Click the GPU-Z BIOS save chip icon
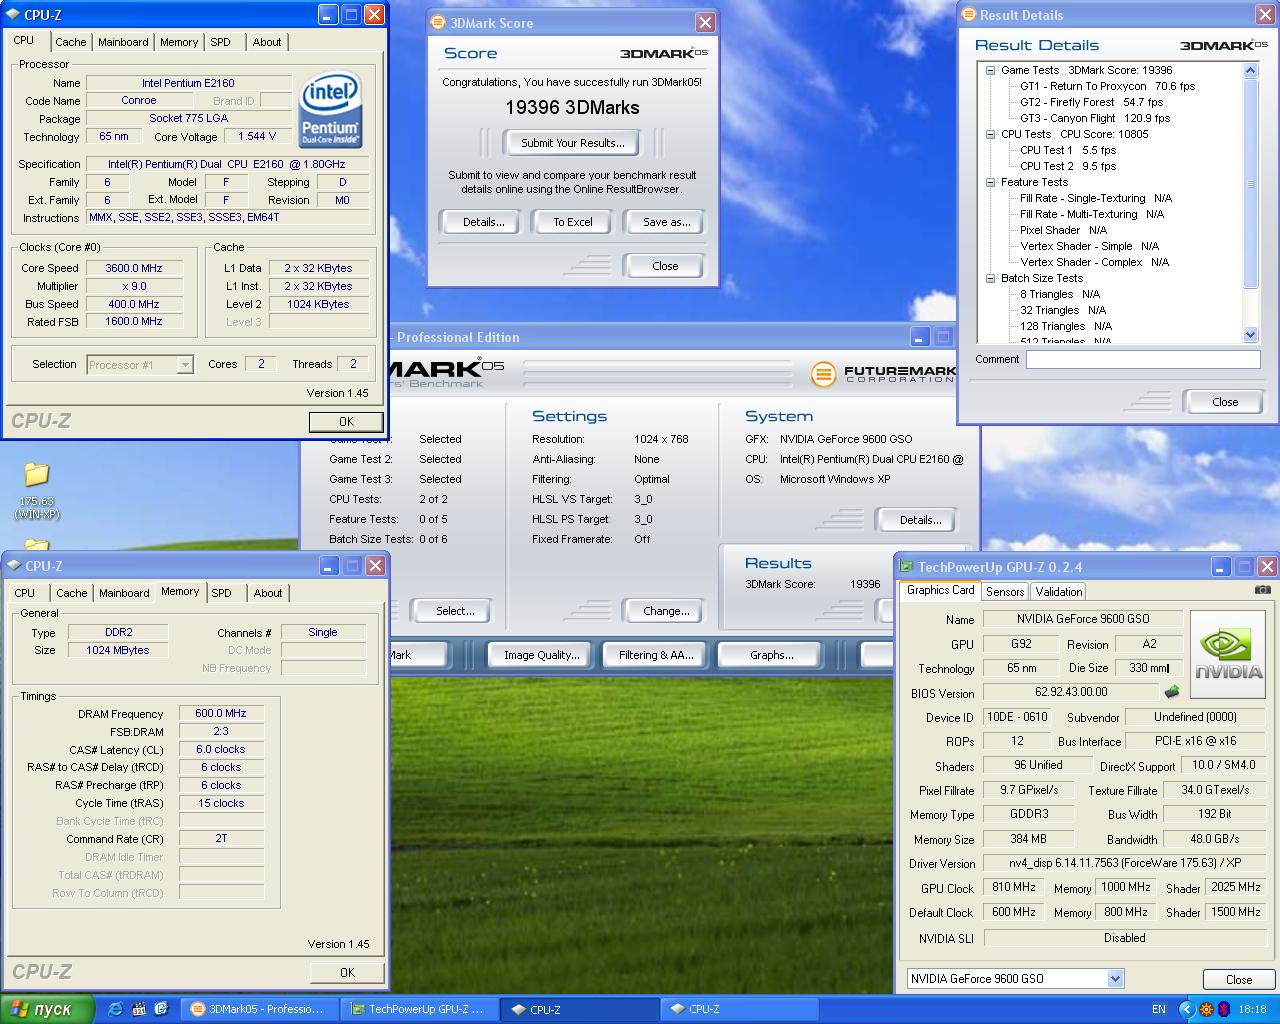The height and width of the screenshot is (1024, 1280). (x=1172, y=692)
